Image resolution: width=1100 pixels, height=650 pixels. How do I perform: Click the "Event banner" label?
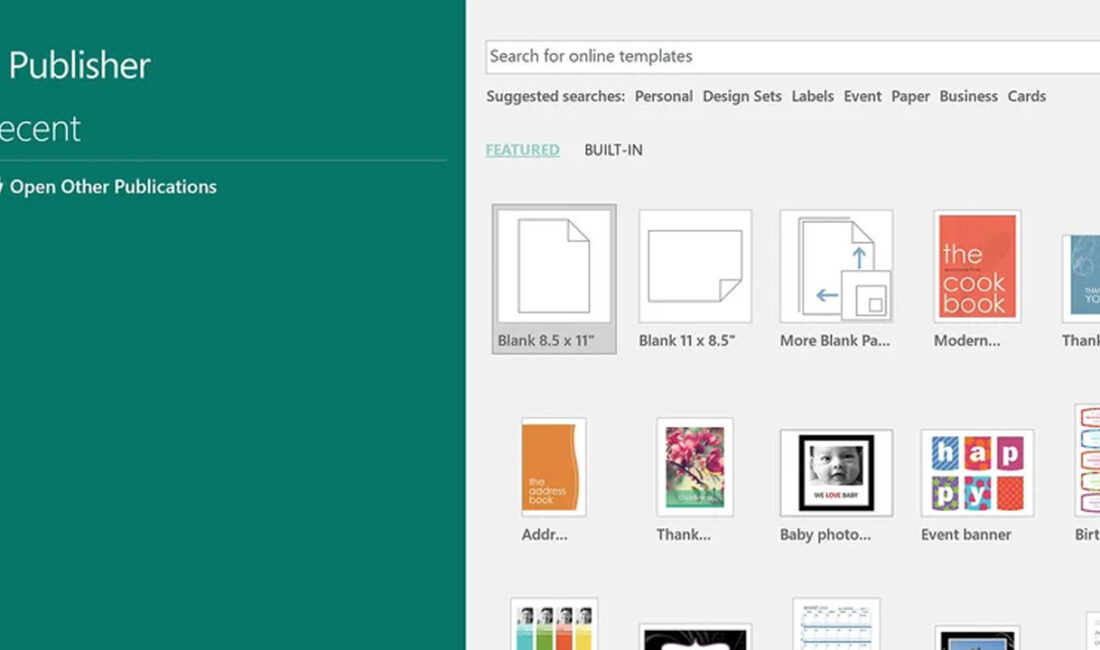966,534
